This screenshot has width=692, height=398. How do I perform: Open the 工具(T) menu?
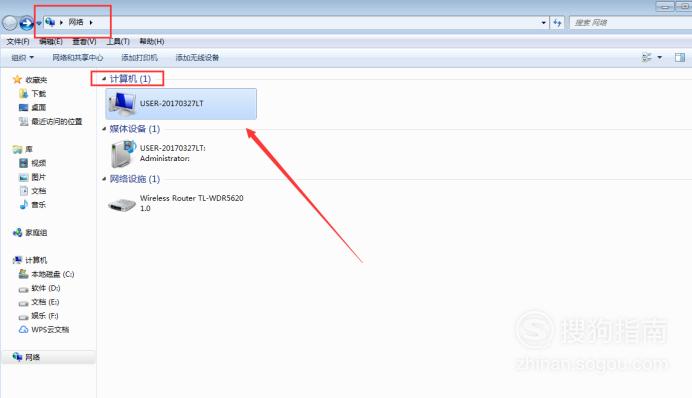click(118, 41)
